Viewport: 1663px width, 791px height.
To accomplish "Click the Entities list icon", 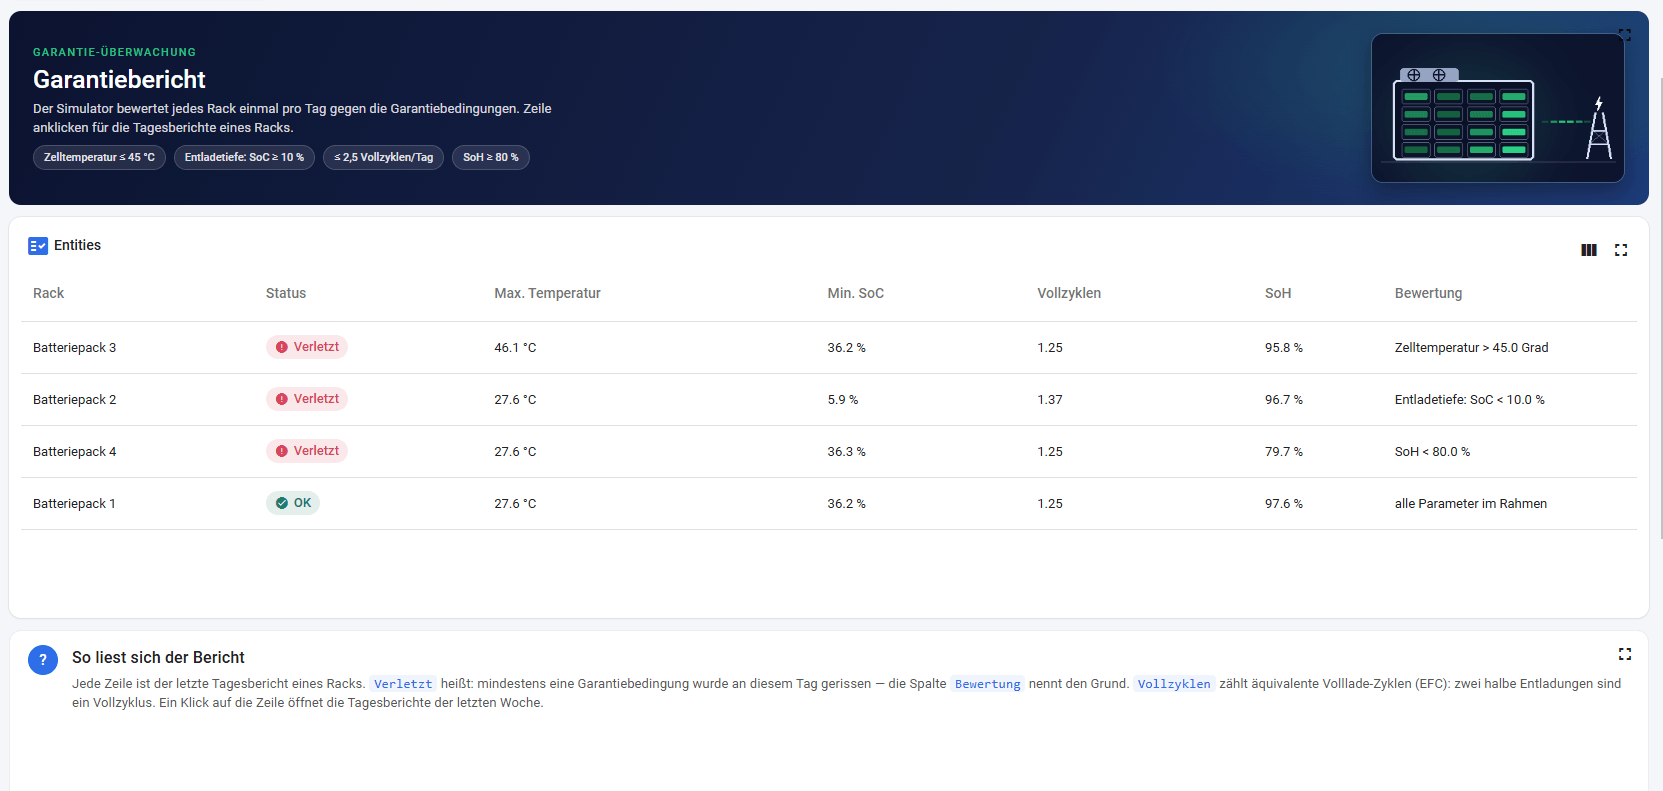I will point(38,246).
